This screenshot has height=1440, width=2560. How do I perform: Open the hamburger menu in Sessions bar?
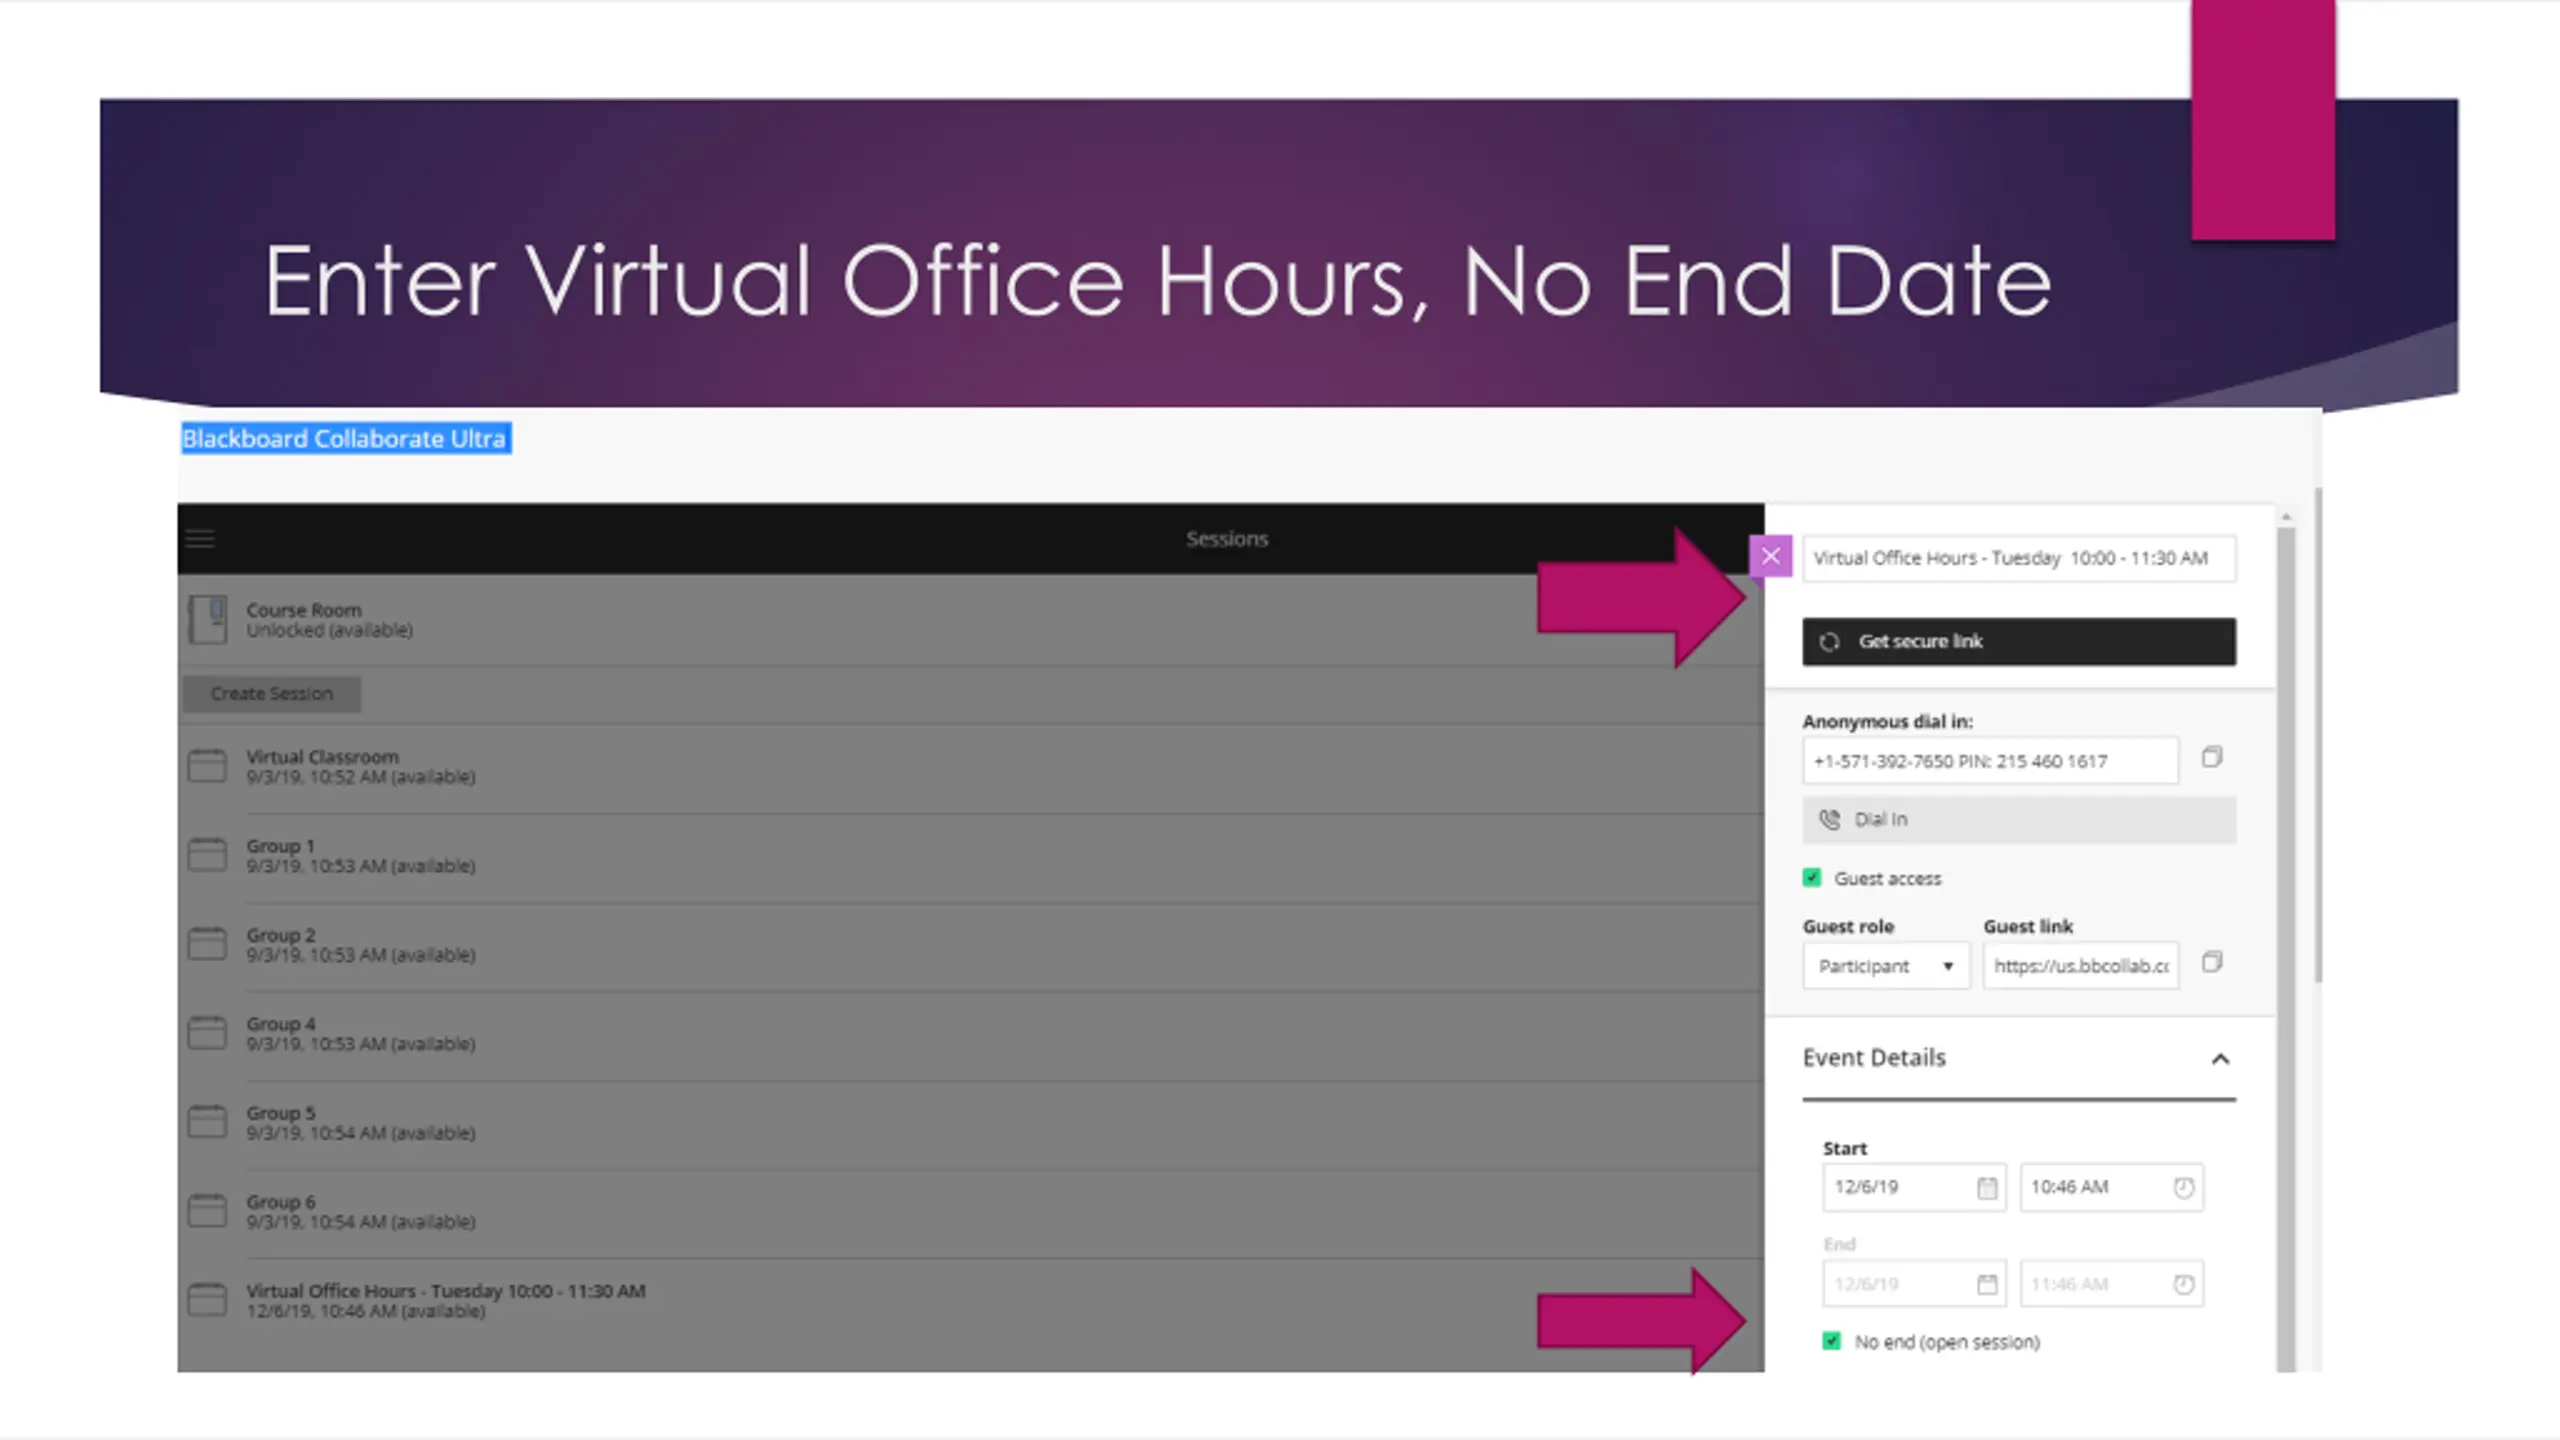[x=200, y=539]
